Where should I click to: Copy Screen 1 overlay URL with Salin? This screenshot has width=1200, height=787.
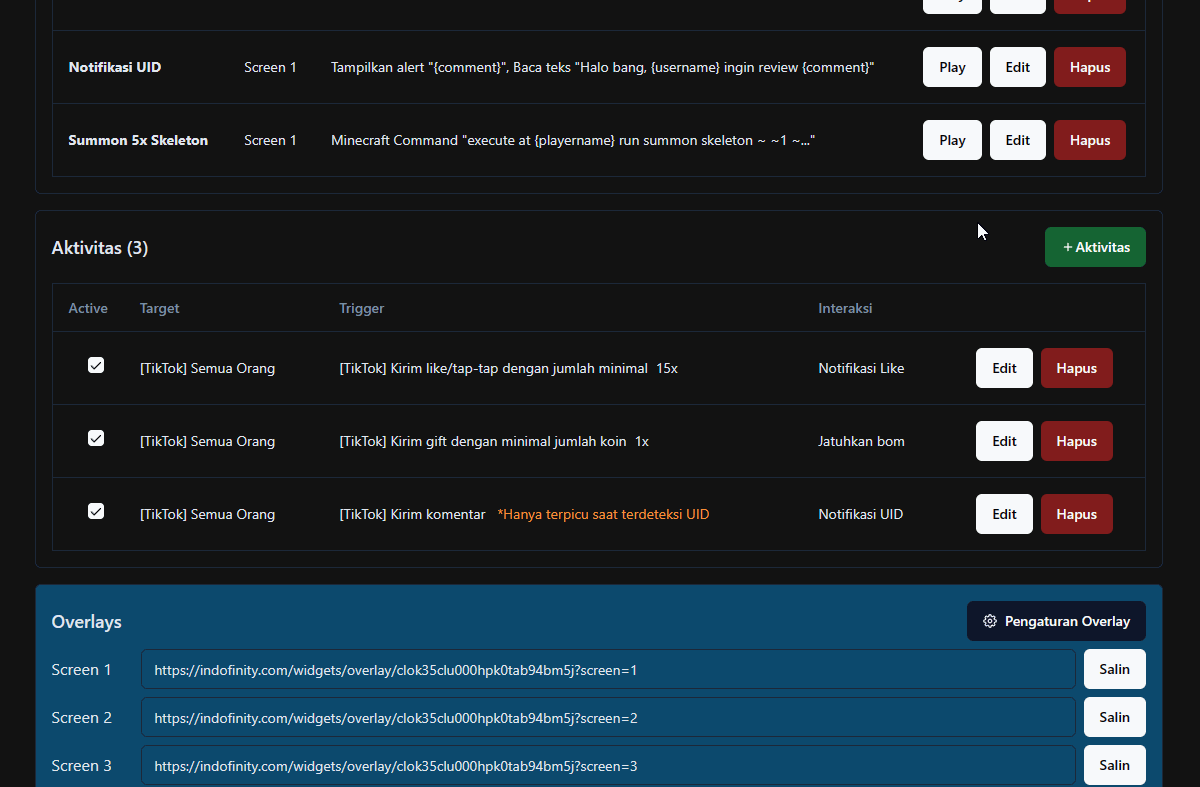click(1114, 669)
